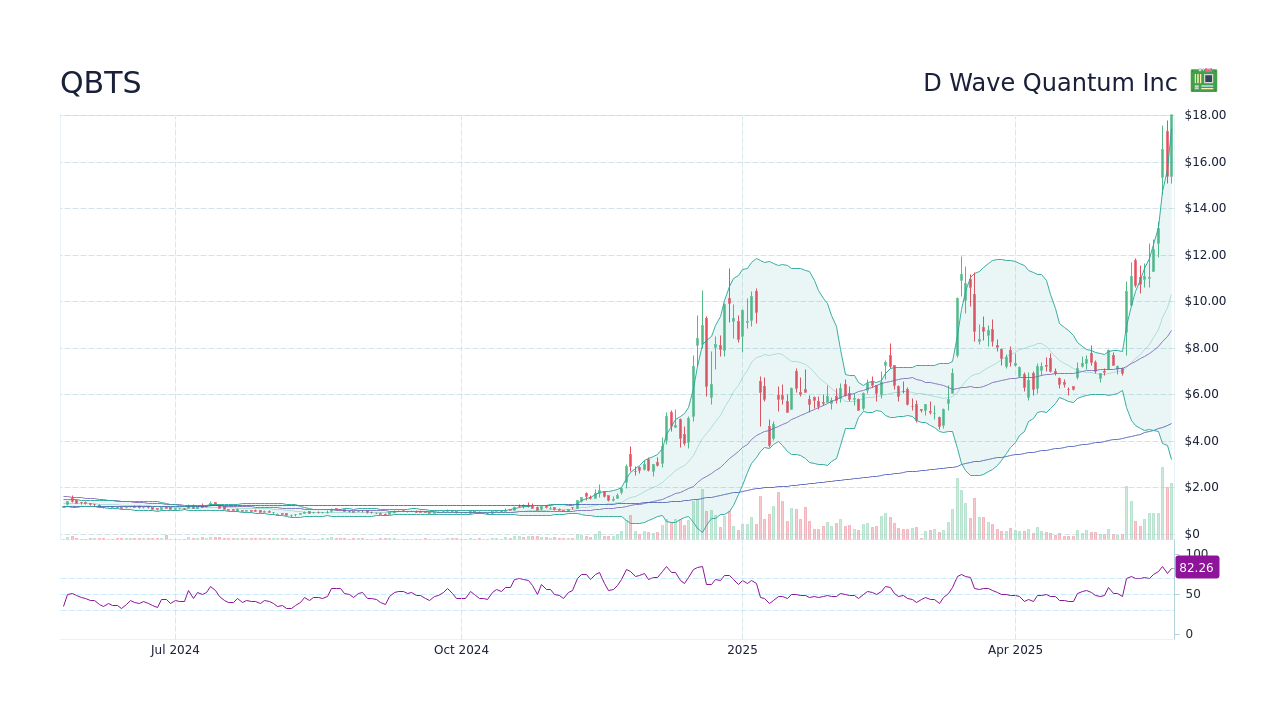Click the RSI axis label 0

point(1189,634)
